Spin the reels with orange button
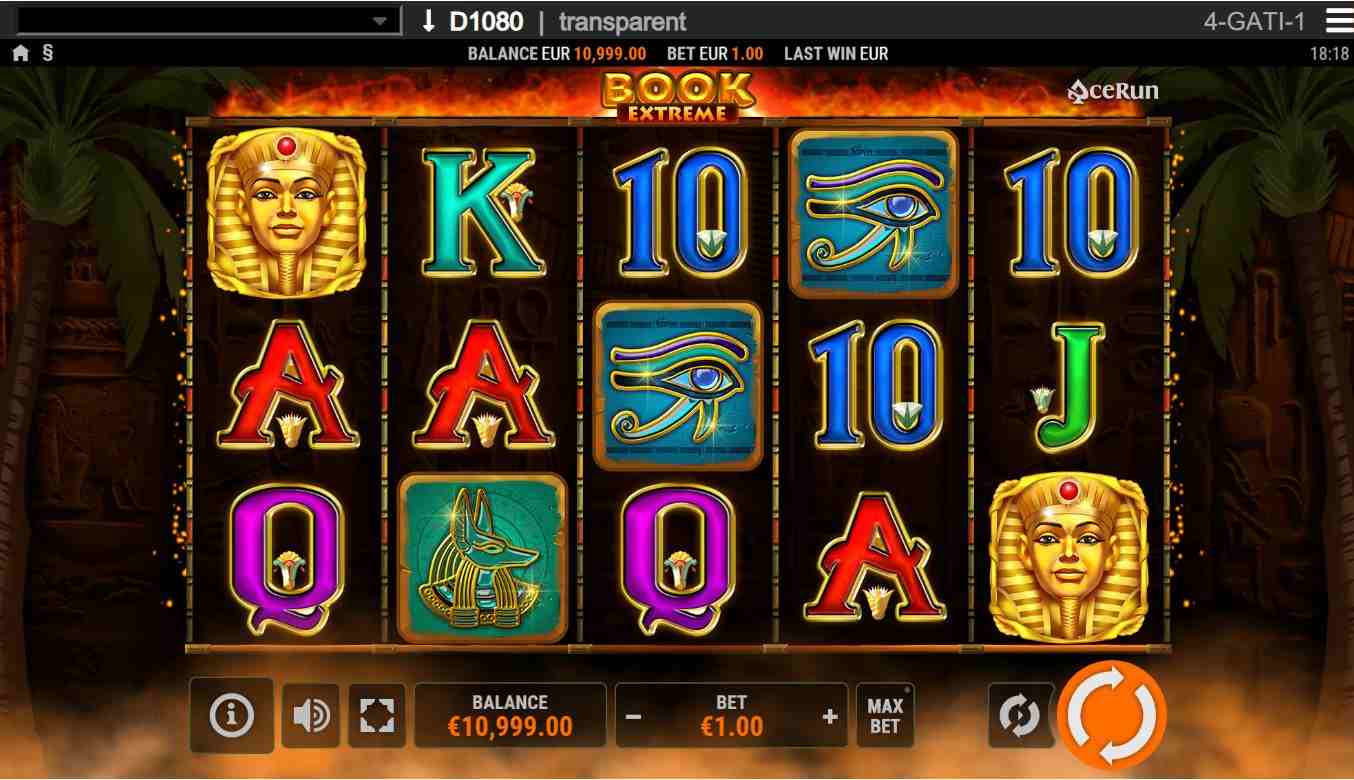This screenshot has height=780, width=1354. click(1112, 715)
